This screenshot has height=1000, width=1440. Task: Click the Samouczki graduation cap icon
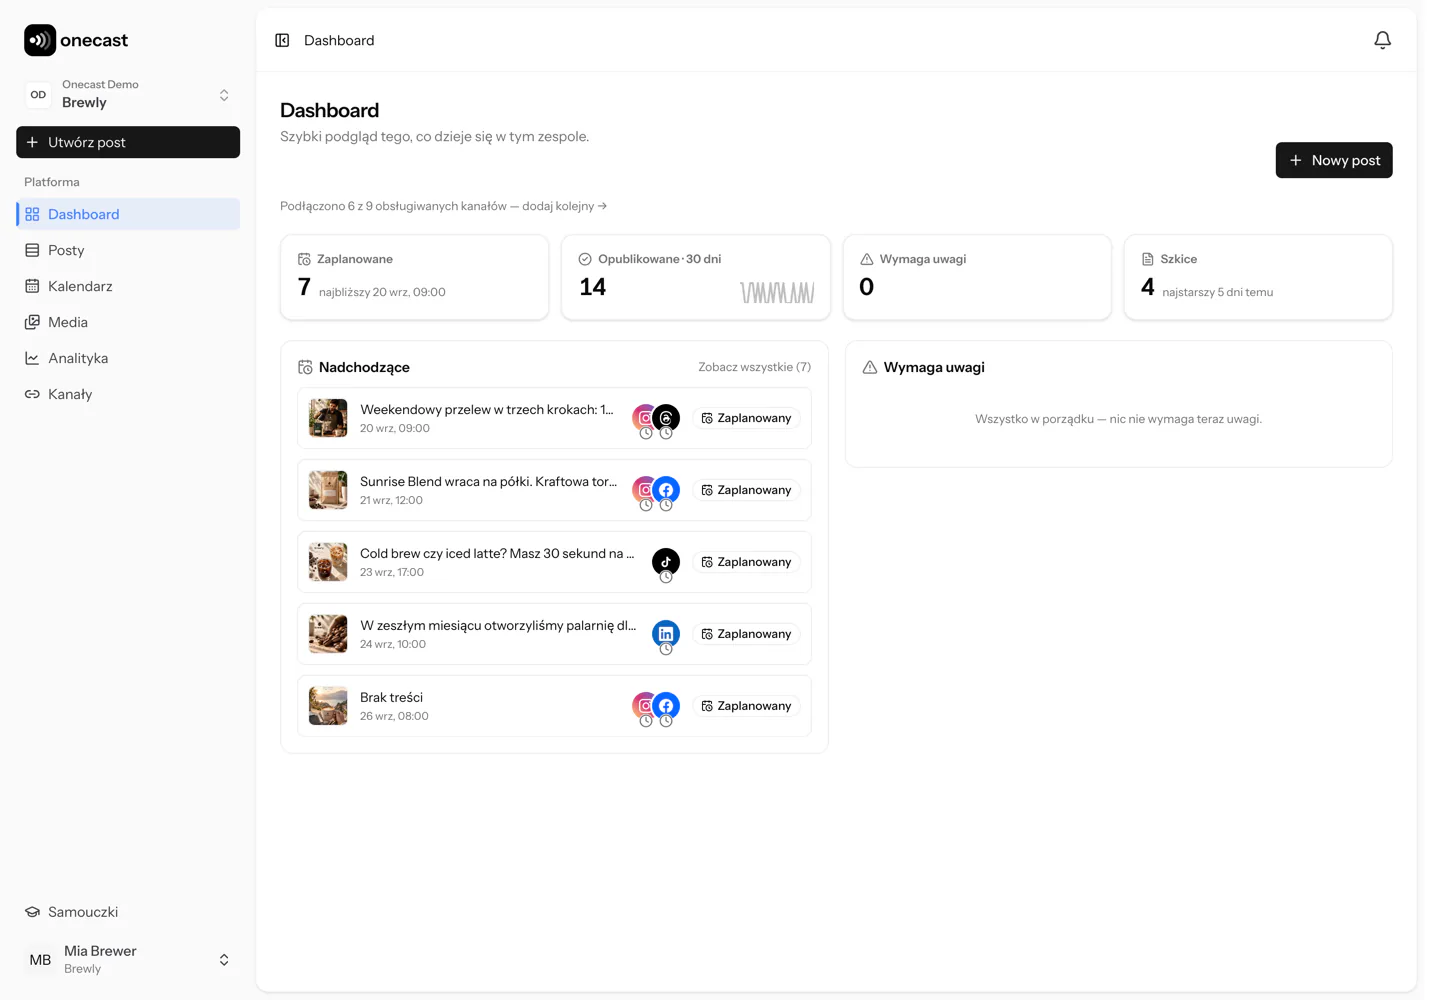[32, 912]
